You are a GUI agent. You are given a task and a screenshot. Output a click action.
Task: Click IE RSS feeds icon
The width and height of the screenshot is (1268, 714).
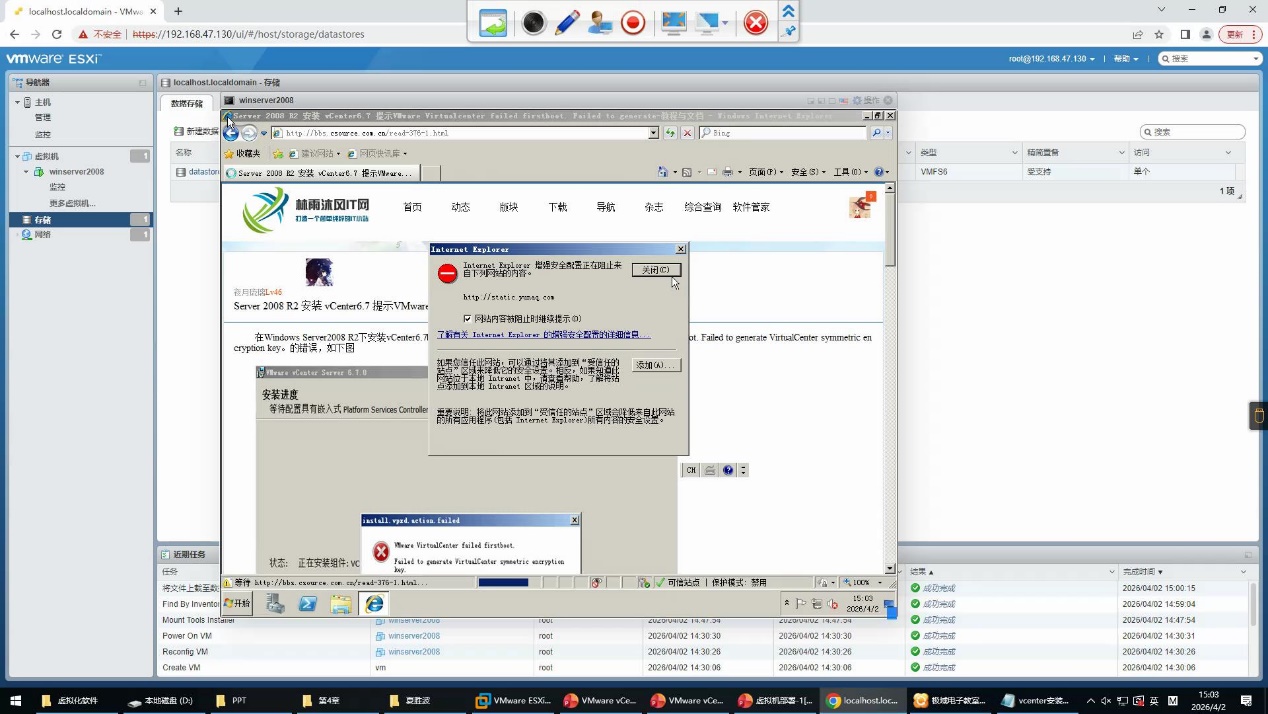pyautogui.click(x=687, y=172)
